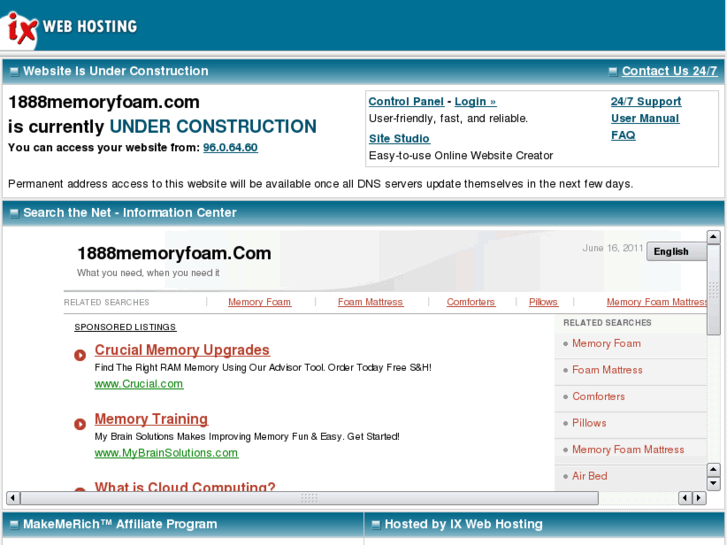
Task: Select Memory Foam in the top related searches bar
Action: 259,302
